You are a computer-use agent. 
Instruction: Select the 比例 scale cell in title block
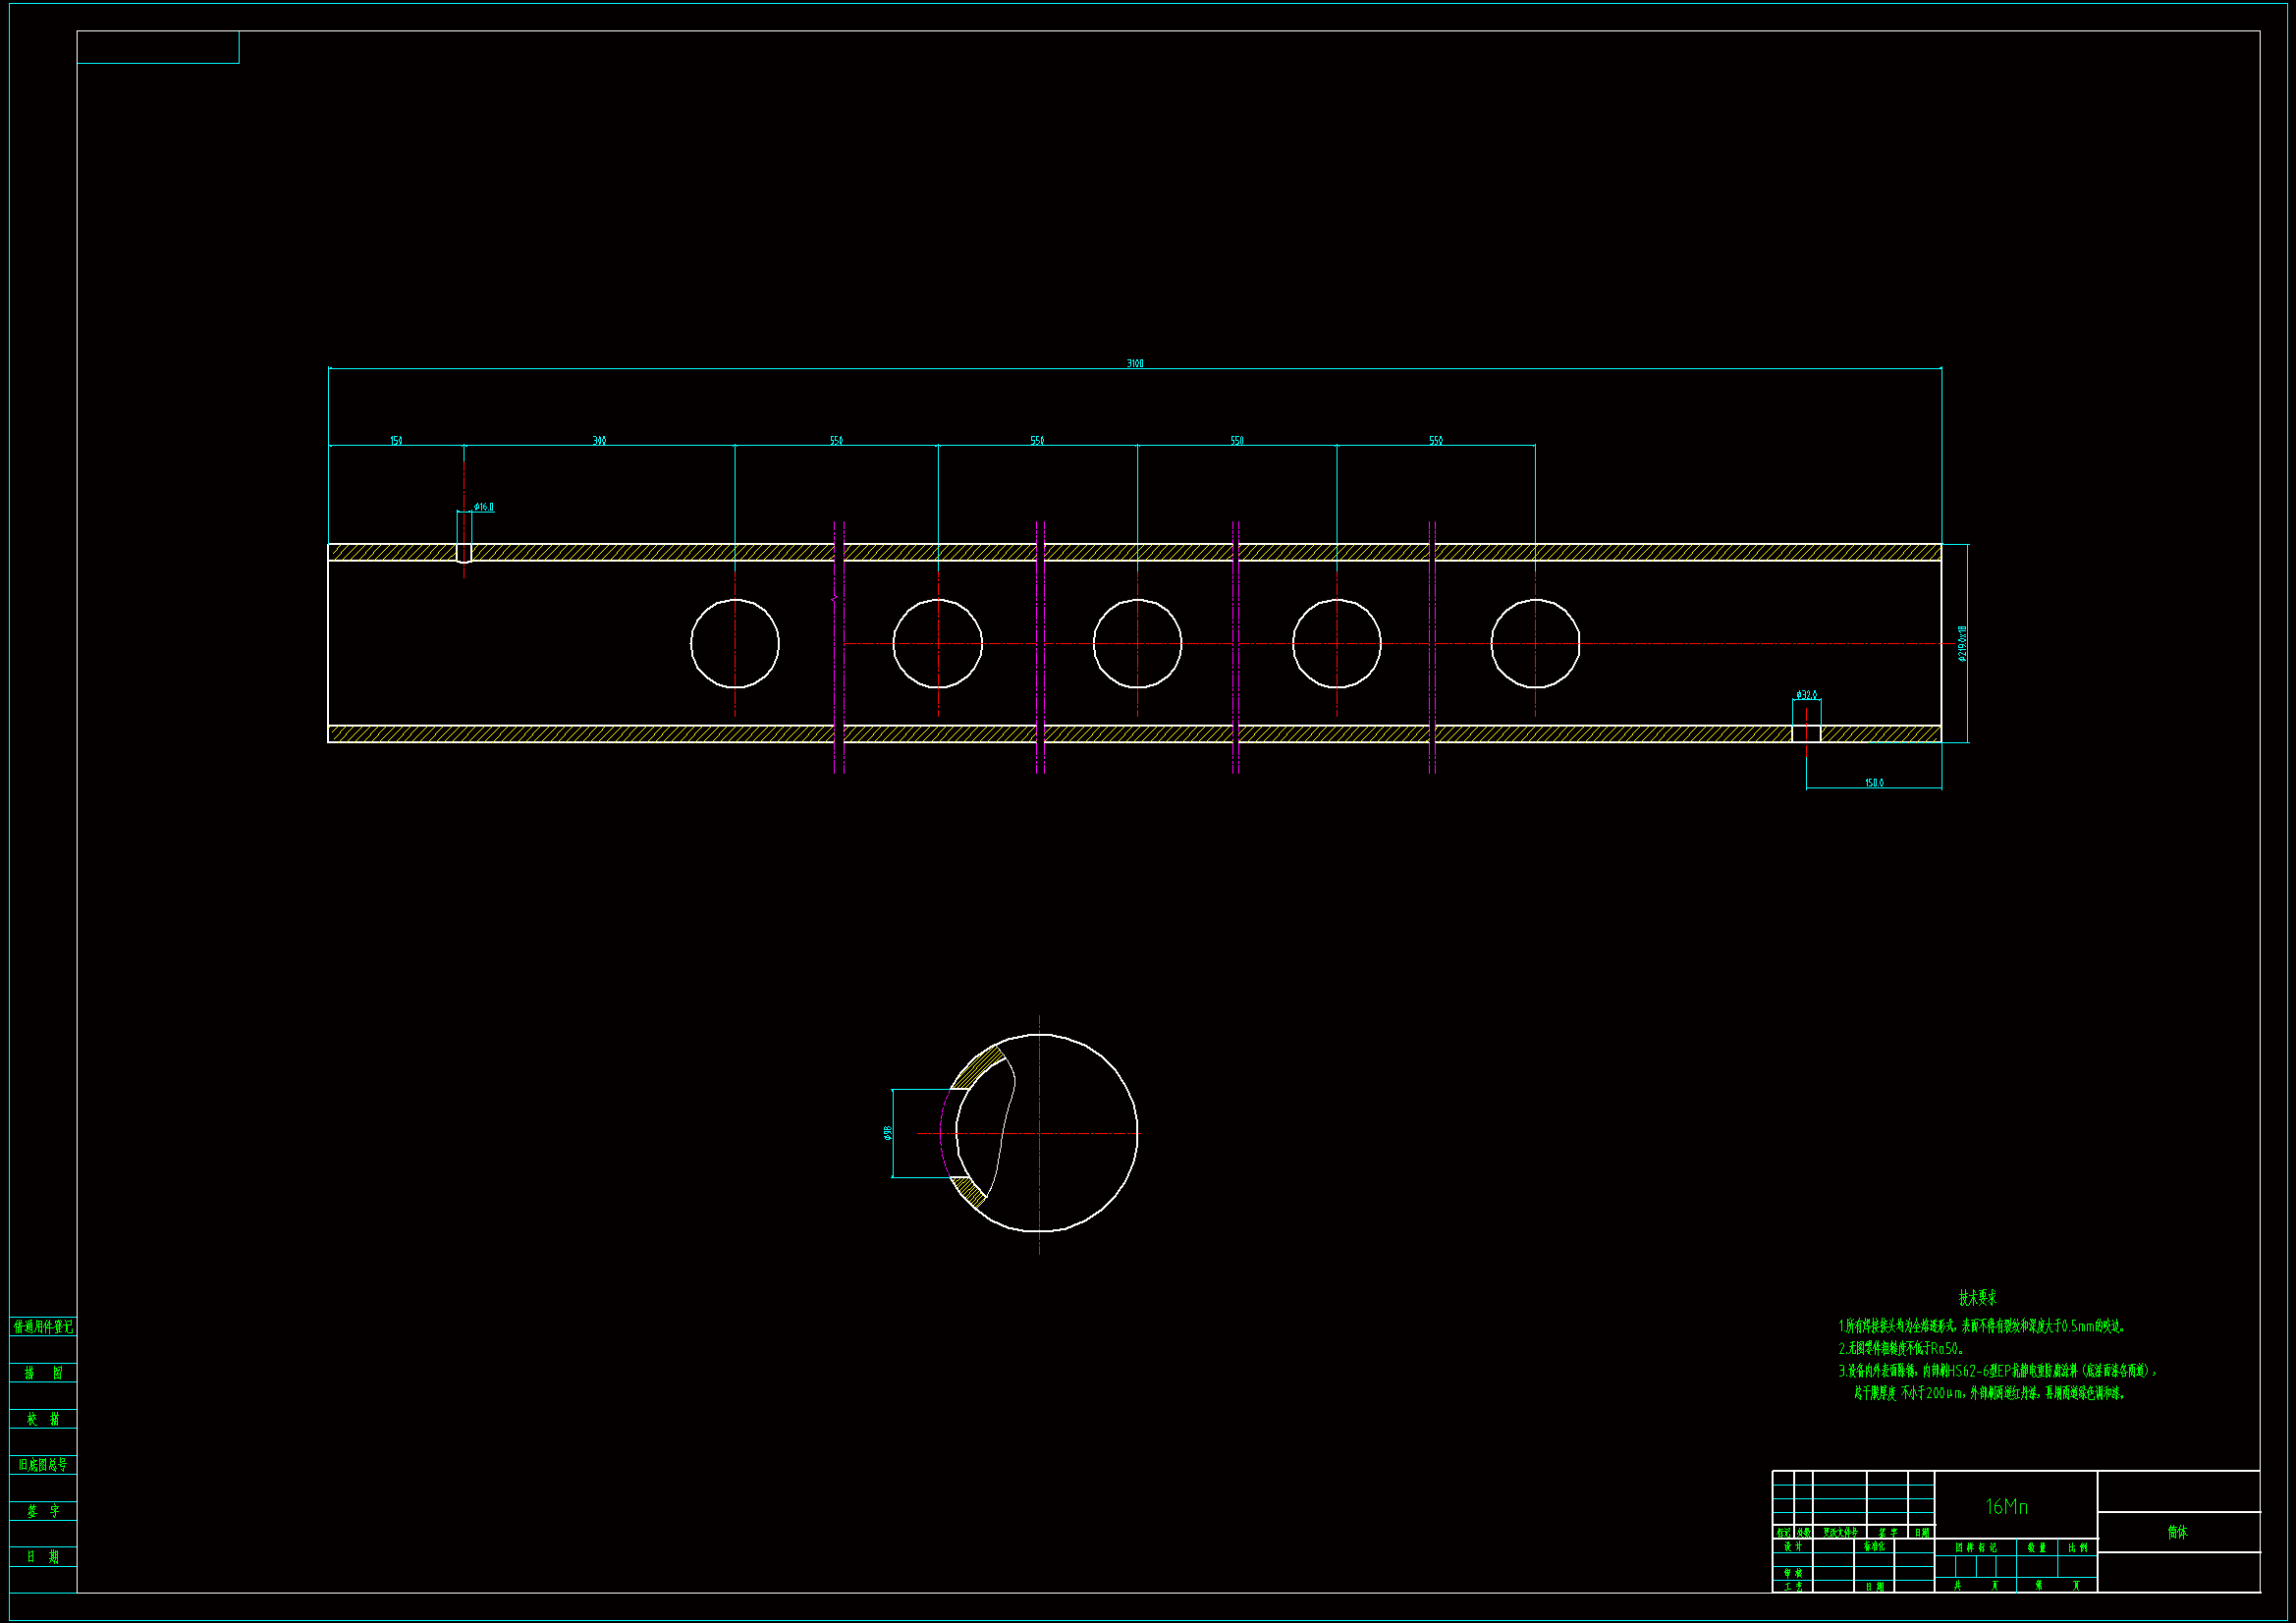[2078, 1547]
